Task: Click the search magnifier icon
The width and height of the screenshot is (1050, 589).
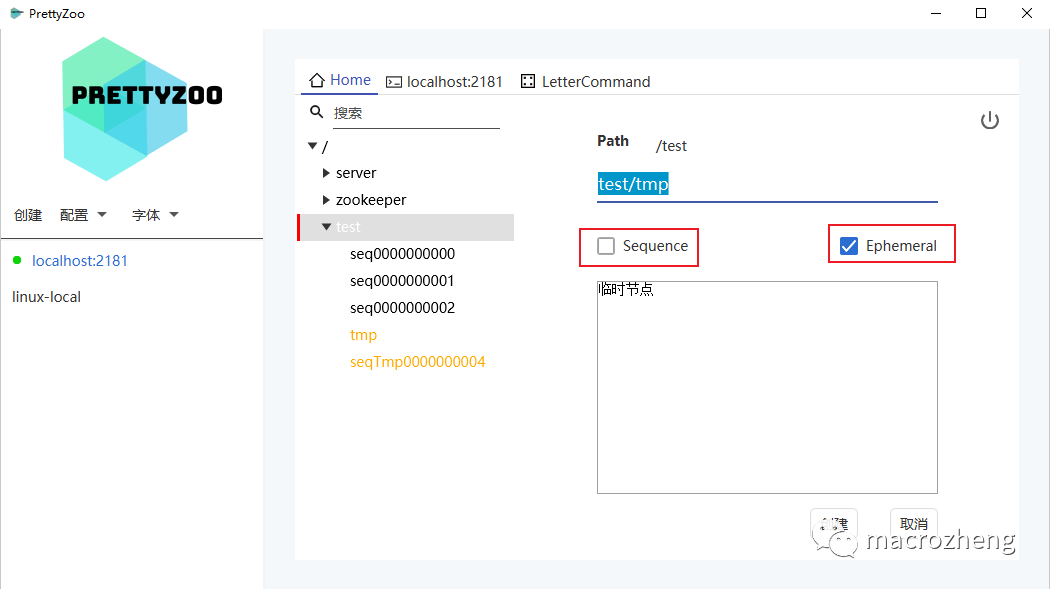Action: pyautogui.click(x=317, y=113)
